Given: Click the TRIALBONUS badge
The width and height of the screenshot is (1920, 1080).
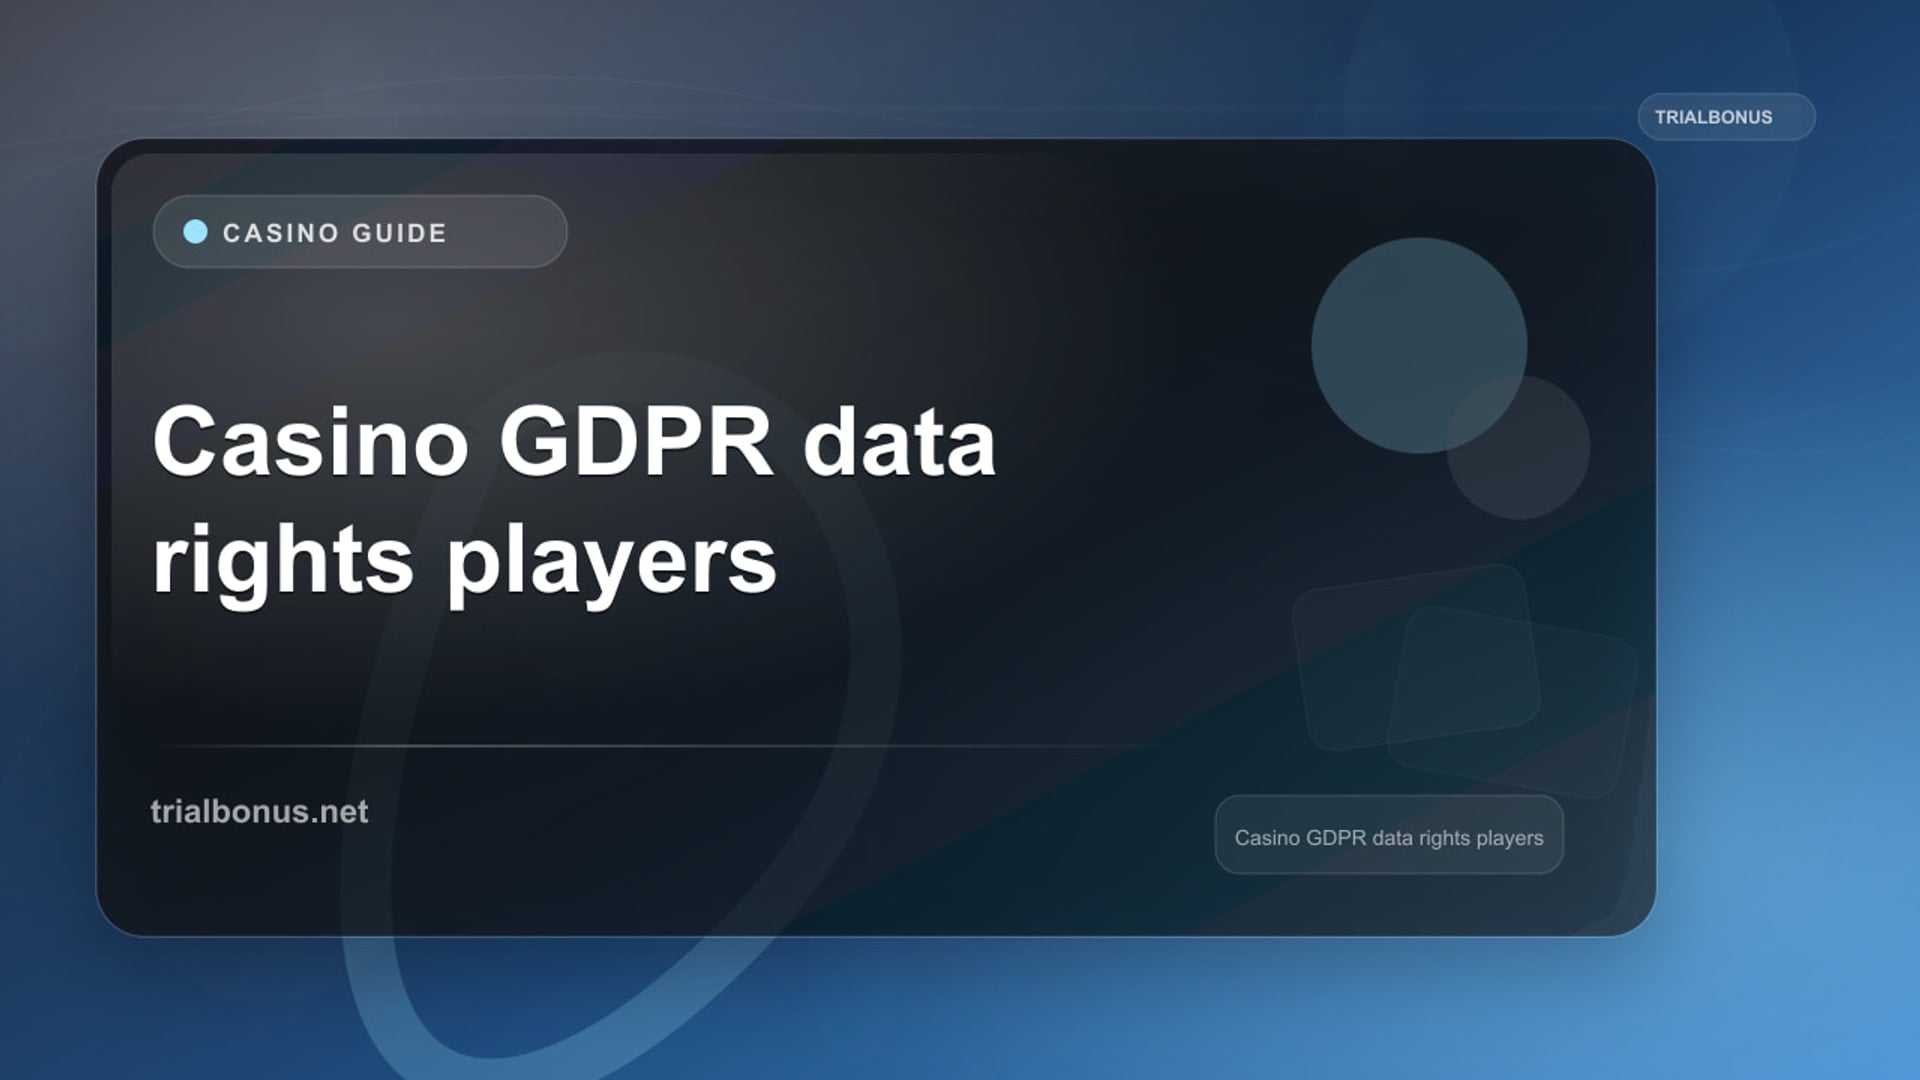Looking at the screenshot, I should (x=1726, y=117).
